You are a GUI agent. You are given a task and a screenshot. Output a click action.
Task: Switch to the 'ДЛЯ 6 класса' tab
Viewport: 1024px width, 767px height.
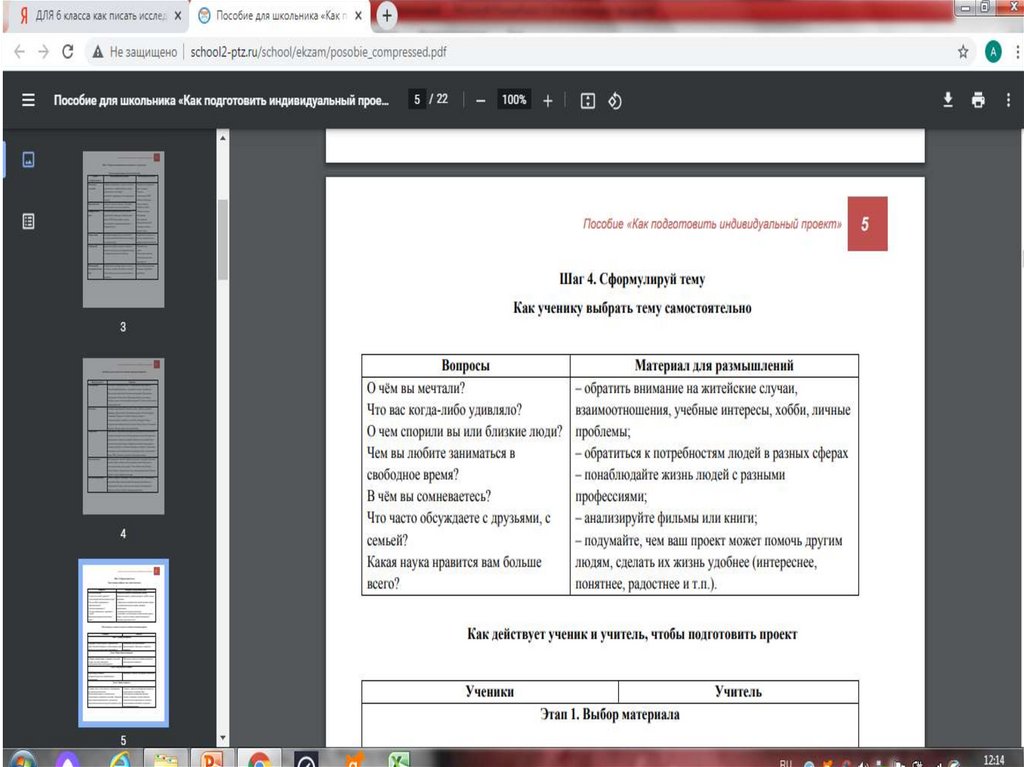[x=95, y=16]
